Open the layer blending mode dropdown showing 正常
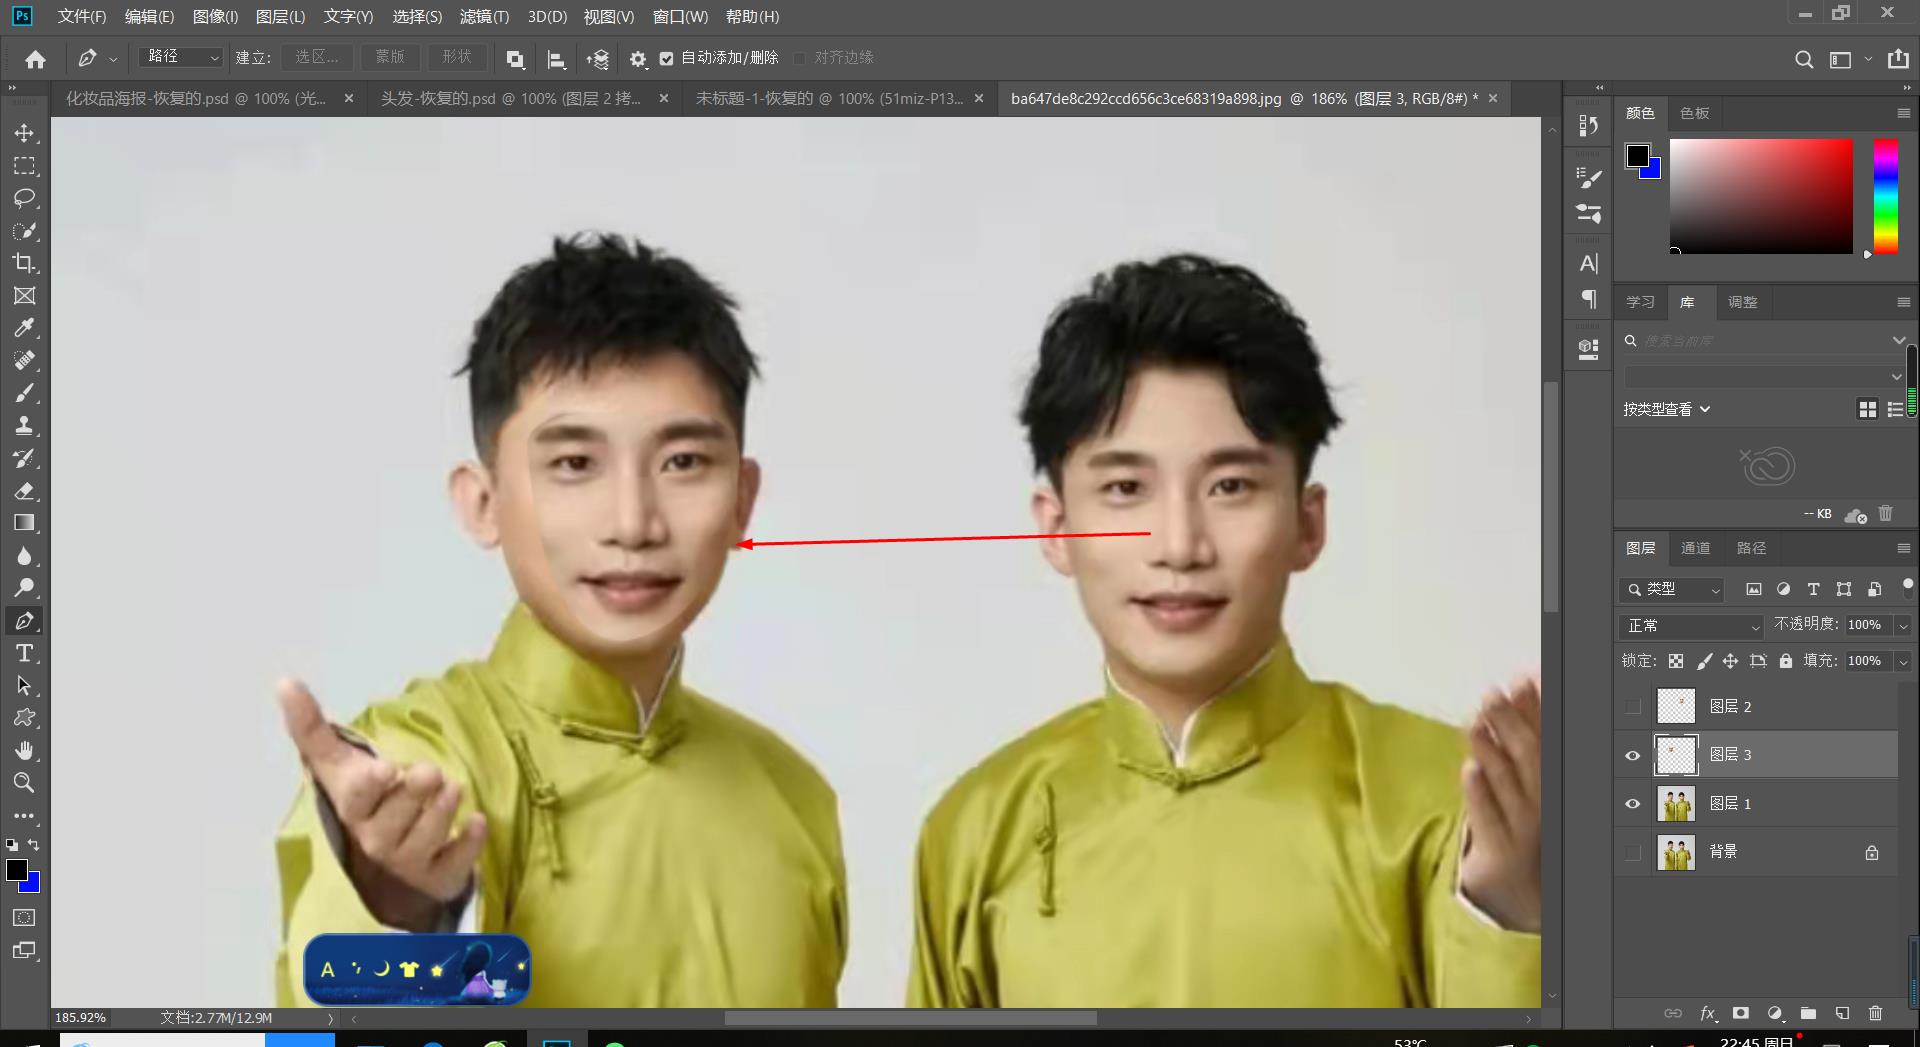The width and height of the screenshot is (1920, 1047). pyautogui.click(x=1690, y=625)
